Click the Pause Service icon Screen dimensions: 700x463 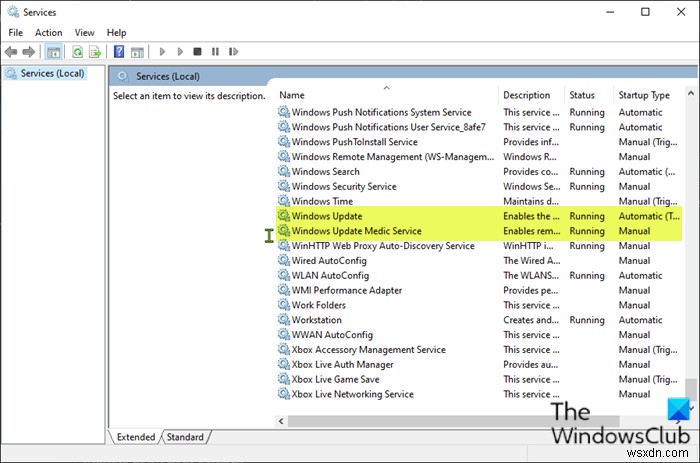[x=215, y=52]
